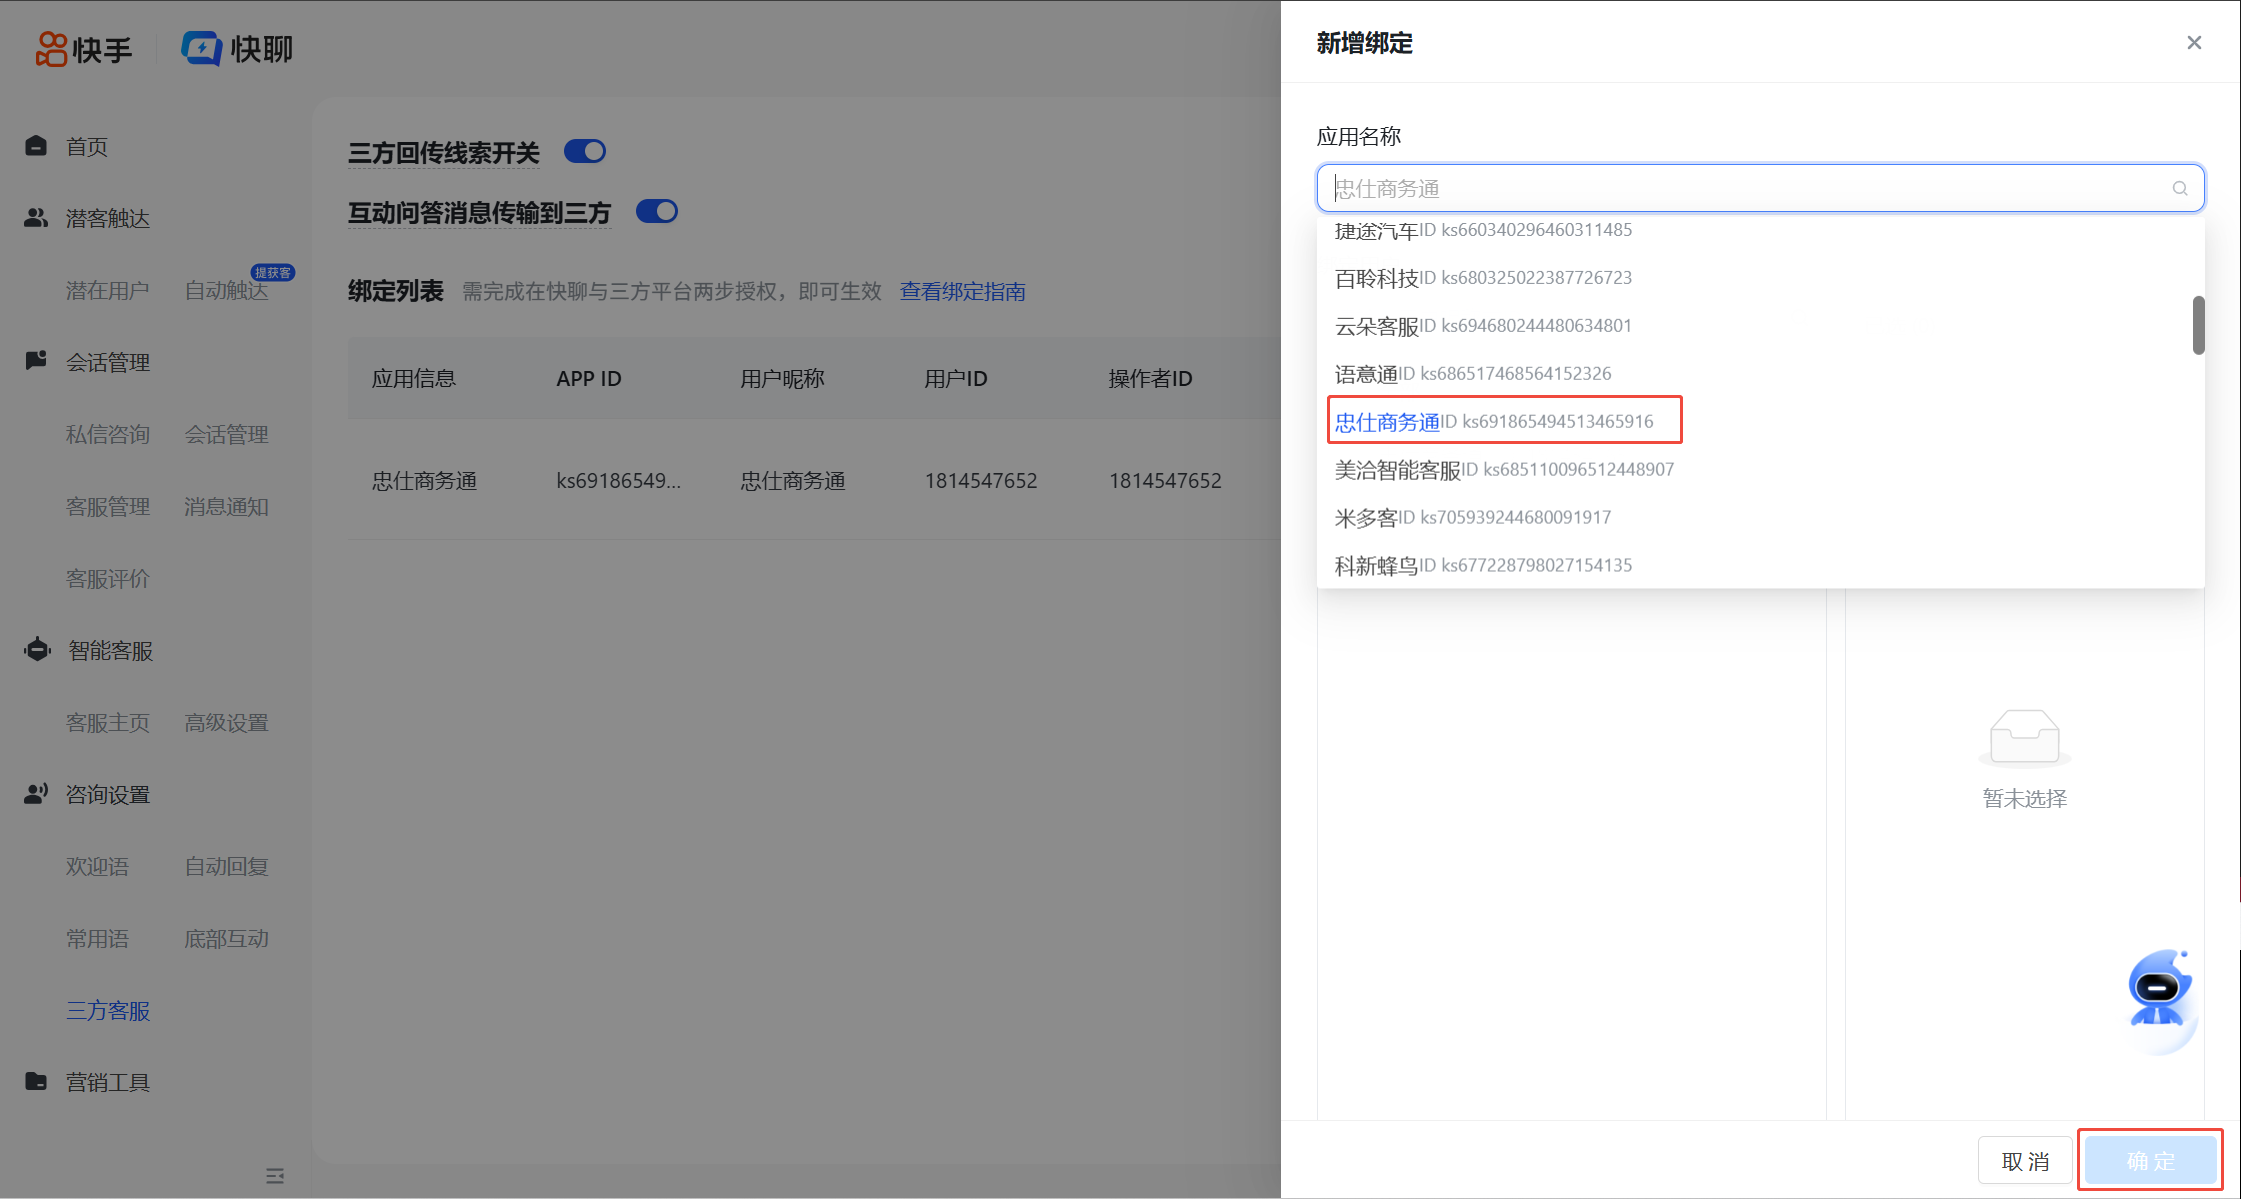The height and width of the screenshot is (1199, 2241).
Task: Click the 营销工具 folder icon
Action: pyautogui.click(x=36, y=1081)
